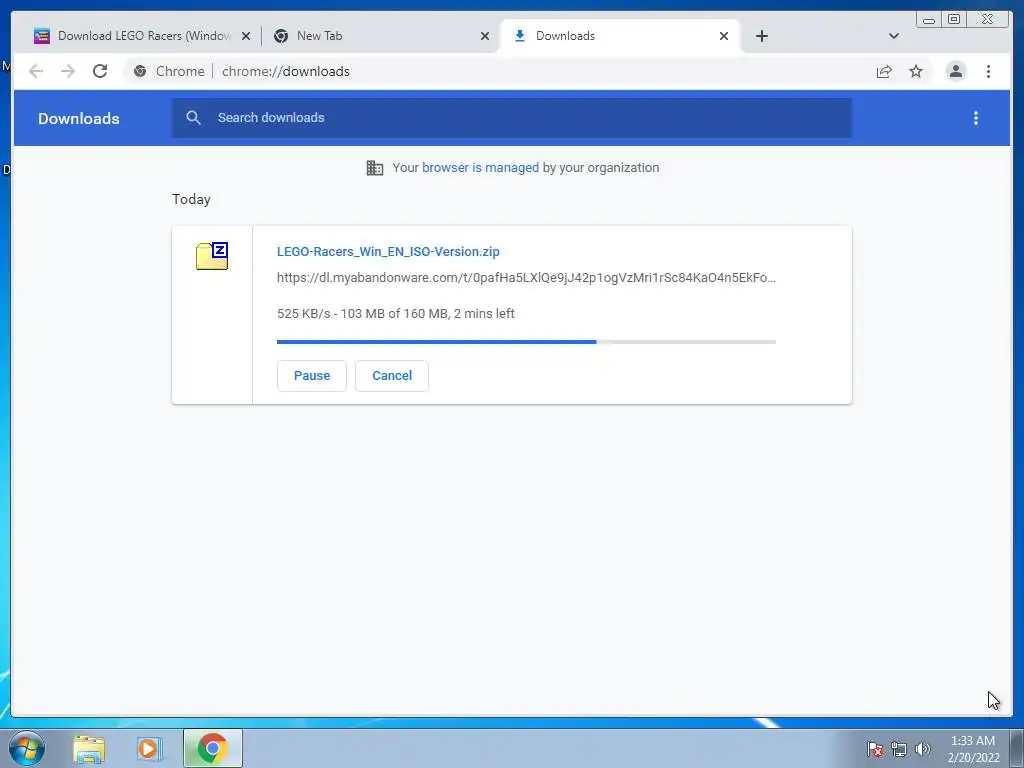Minimize the Chrome window
Image resolution: width=1024 pixels, height=768 pixels.
tap(929, 20)
